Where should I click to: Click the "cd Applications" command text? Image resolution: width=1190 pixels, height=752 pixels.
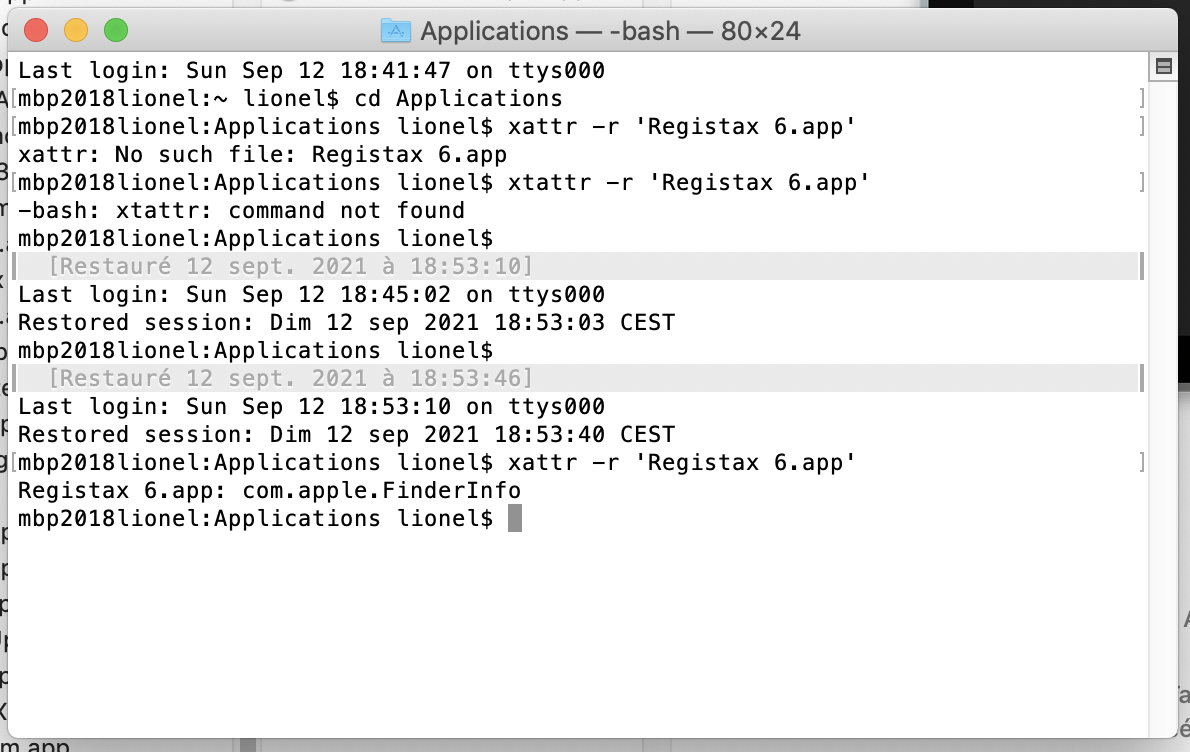tap(458, 99)
